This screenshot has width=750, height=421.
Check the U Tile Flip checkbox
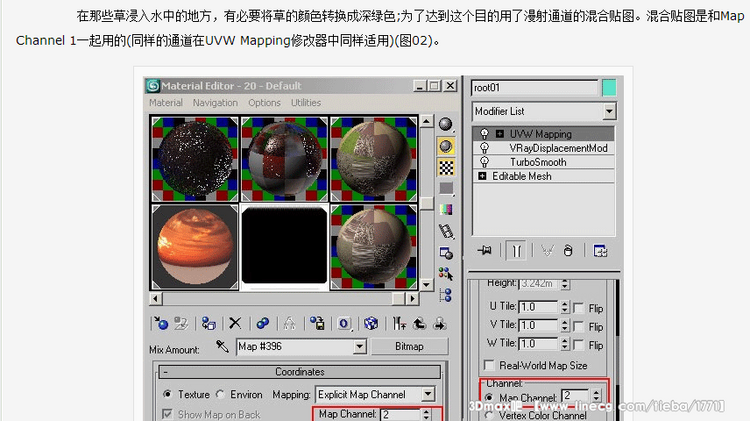[579, 307]
